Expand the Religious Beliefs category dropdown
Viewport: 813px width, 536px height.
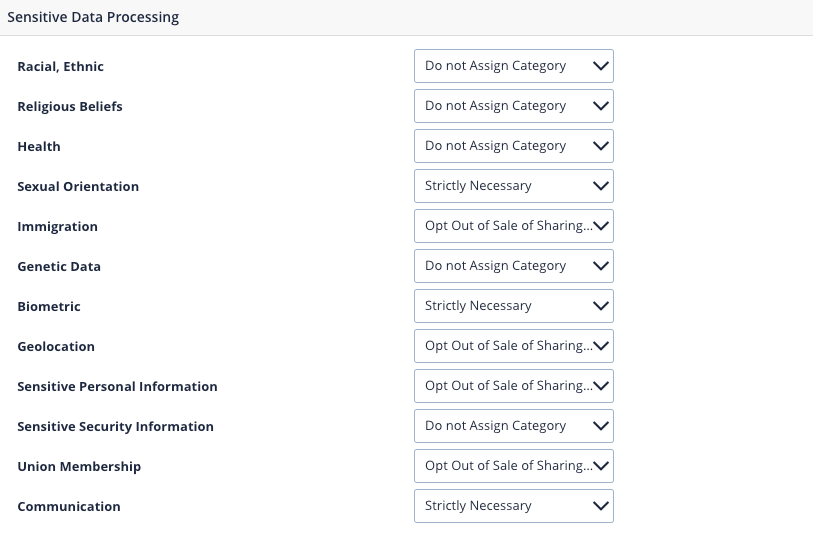point(513,106)
